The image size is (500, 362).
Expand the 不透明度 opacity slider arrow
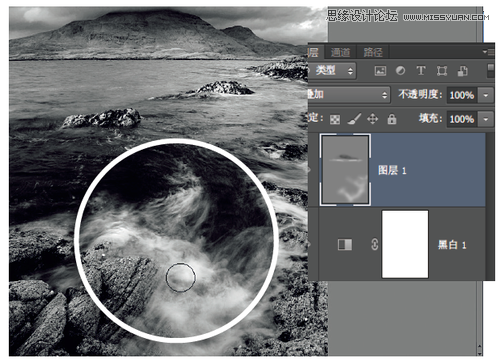pyautogui.click(x=486, y=95)
